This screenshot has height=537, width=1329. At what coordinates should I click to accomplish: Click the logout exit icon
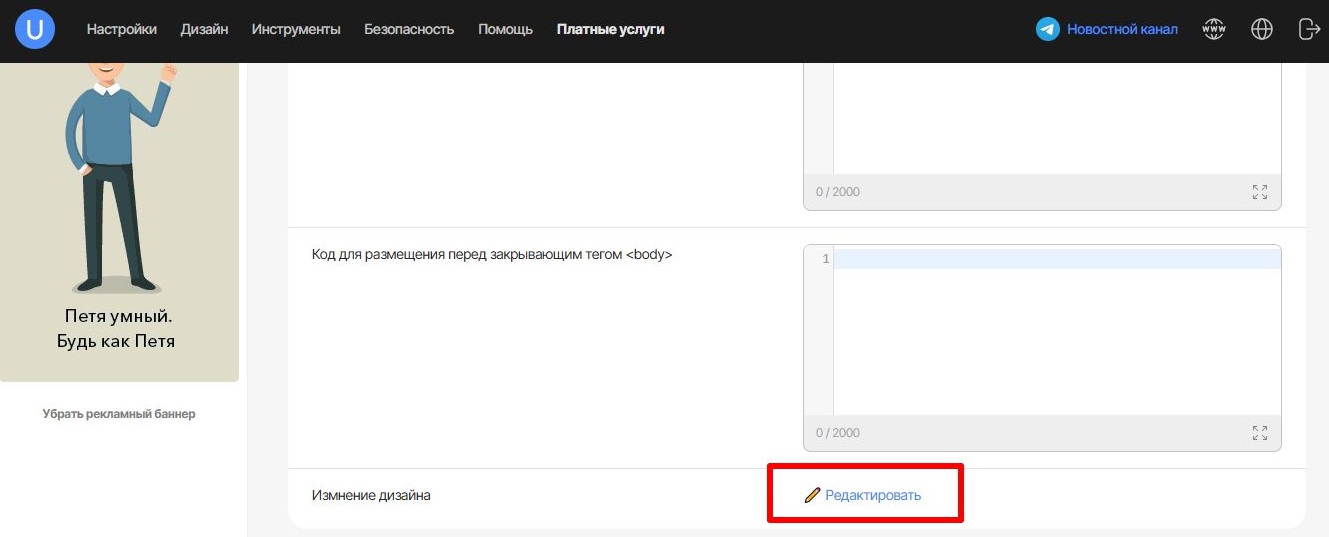point(1308,30)
